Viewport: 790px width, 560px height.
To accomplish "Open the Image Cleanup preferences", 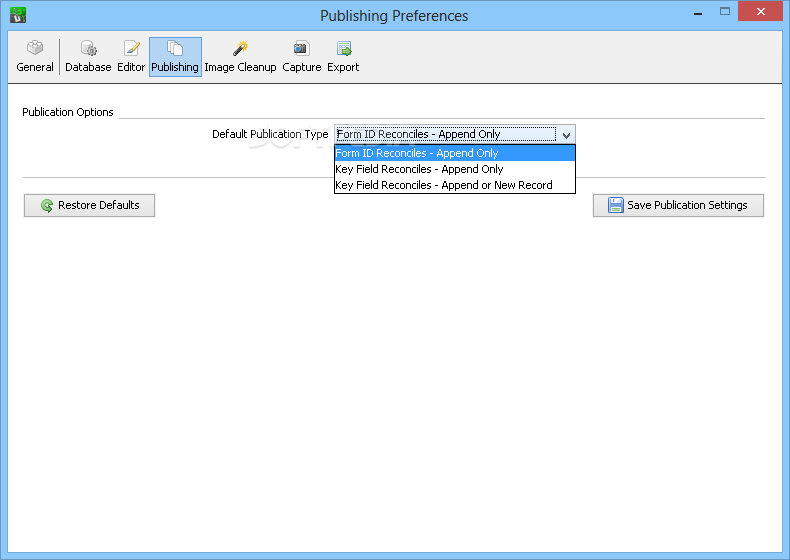I will [x=240, y=56].
